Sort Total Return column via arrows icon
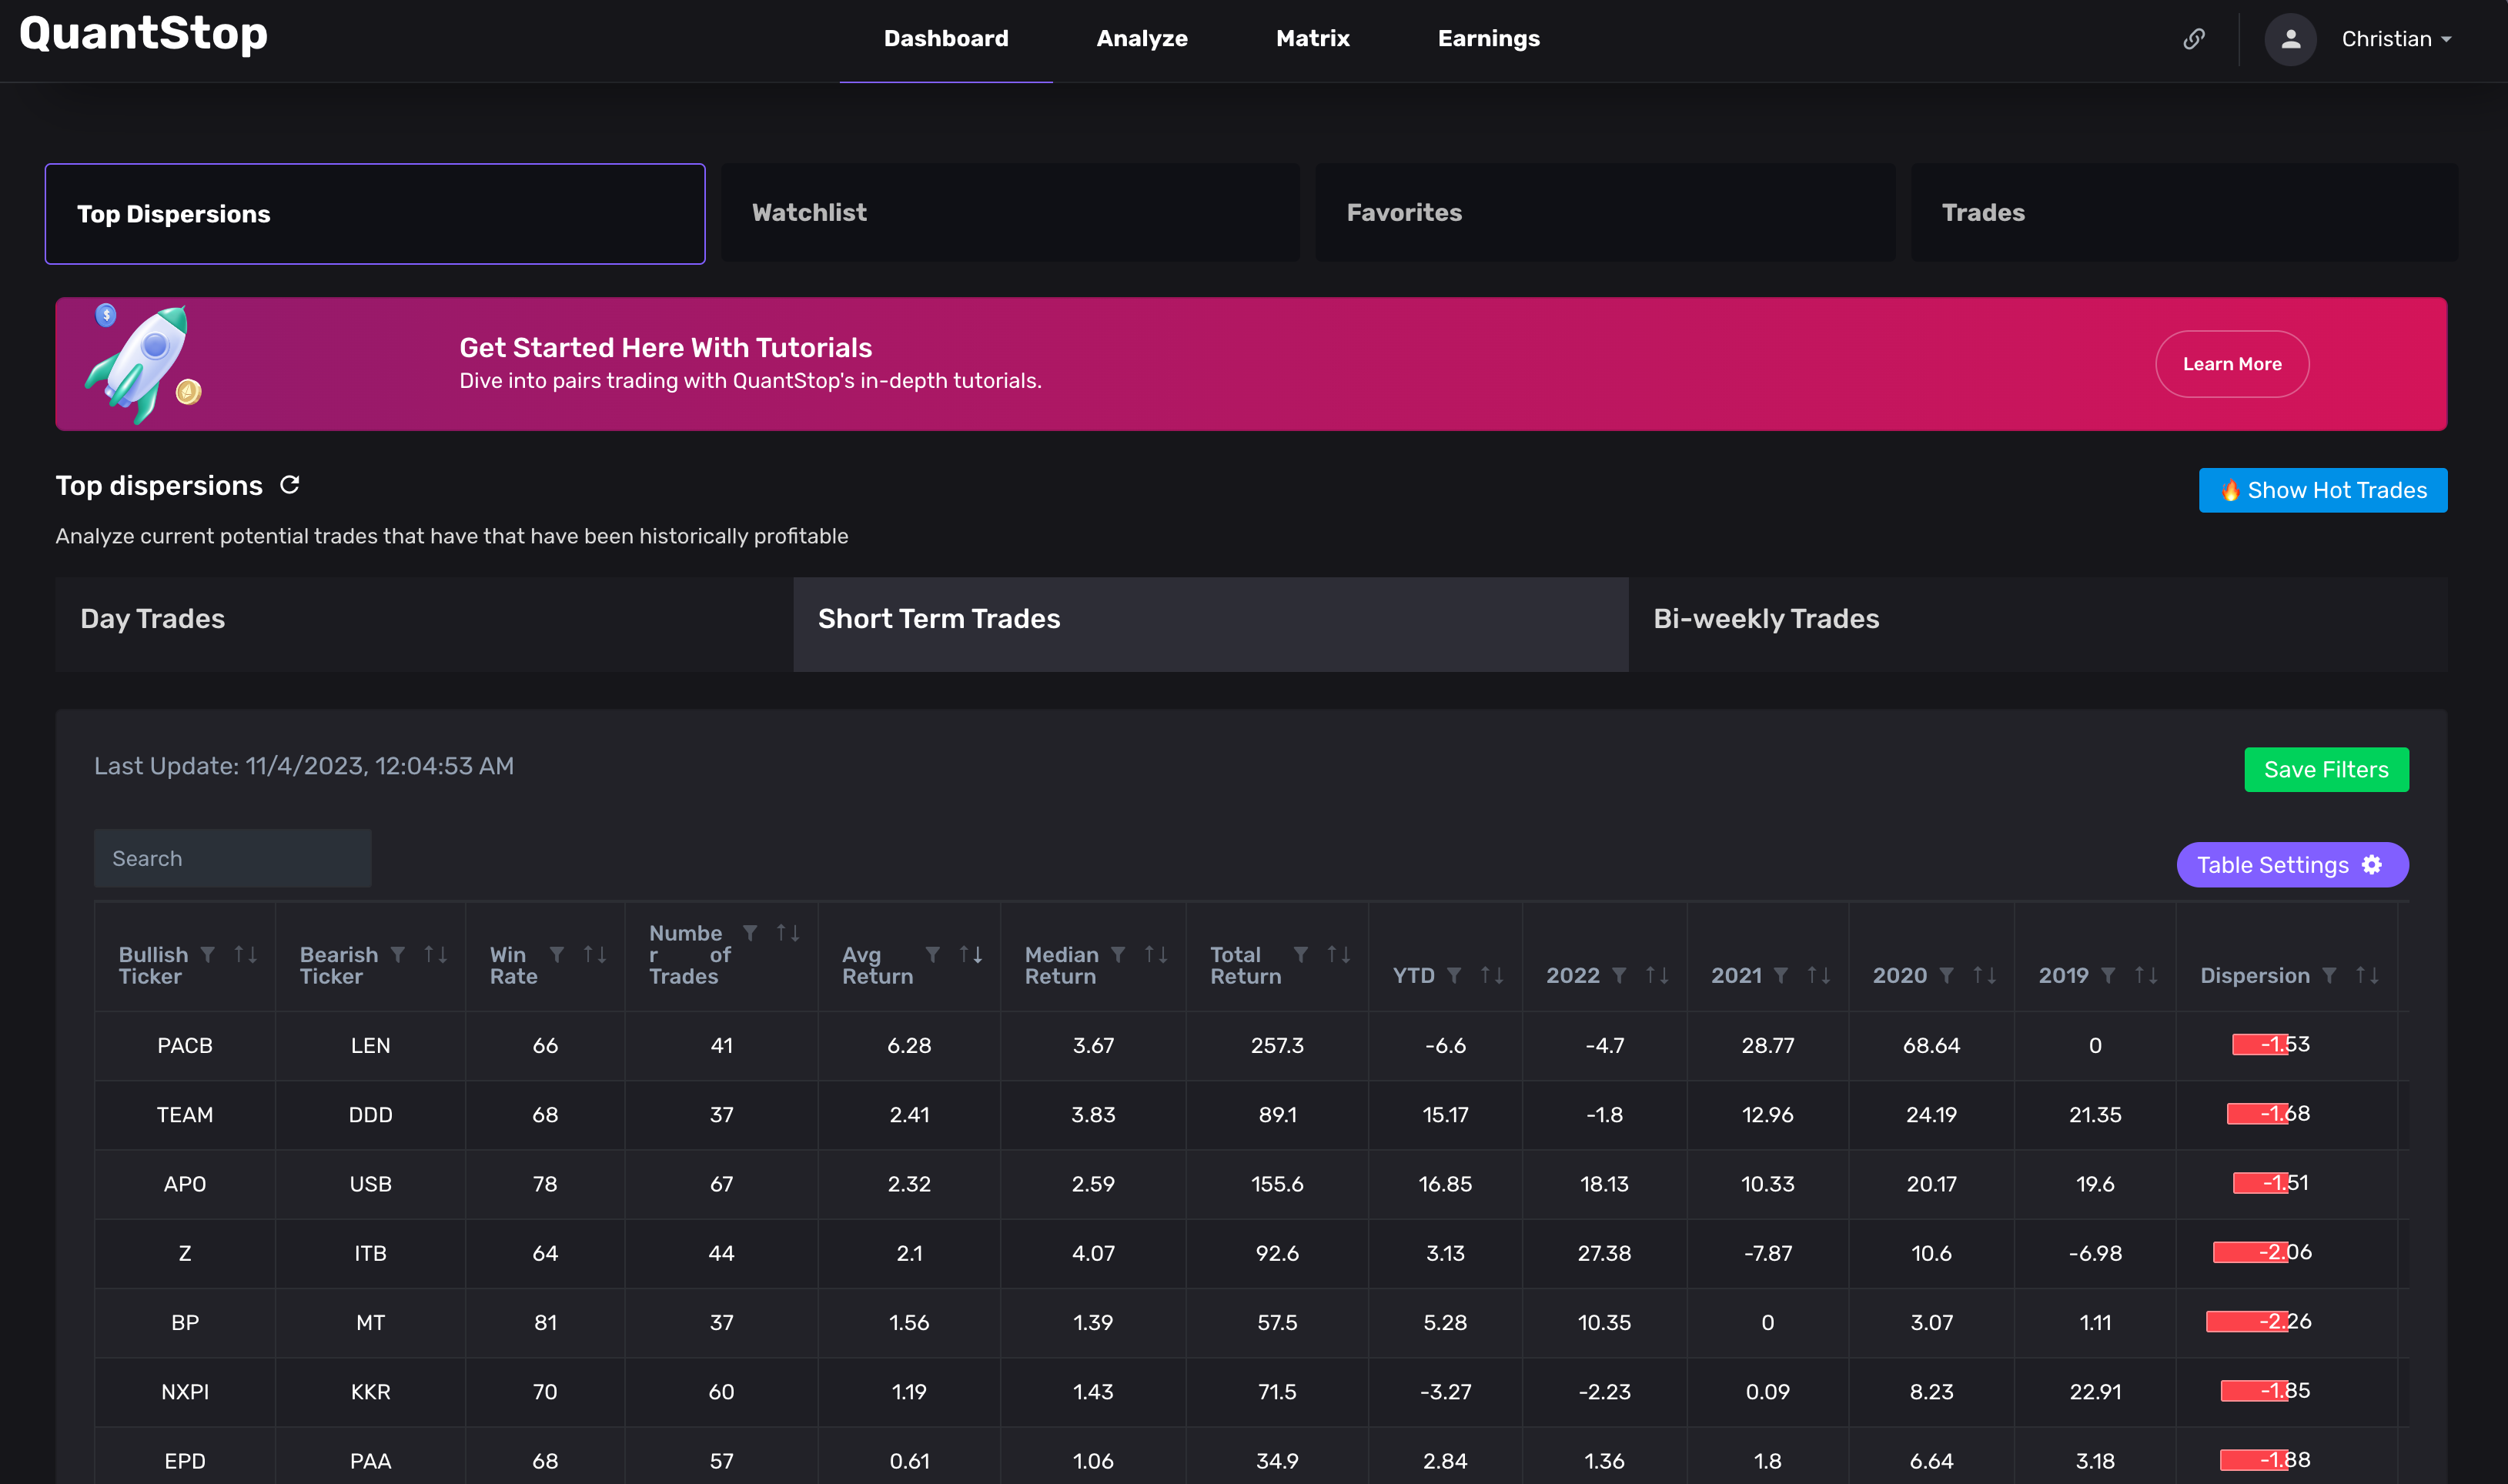This screenshot has width=2508, height=1484. point(1338,955)
